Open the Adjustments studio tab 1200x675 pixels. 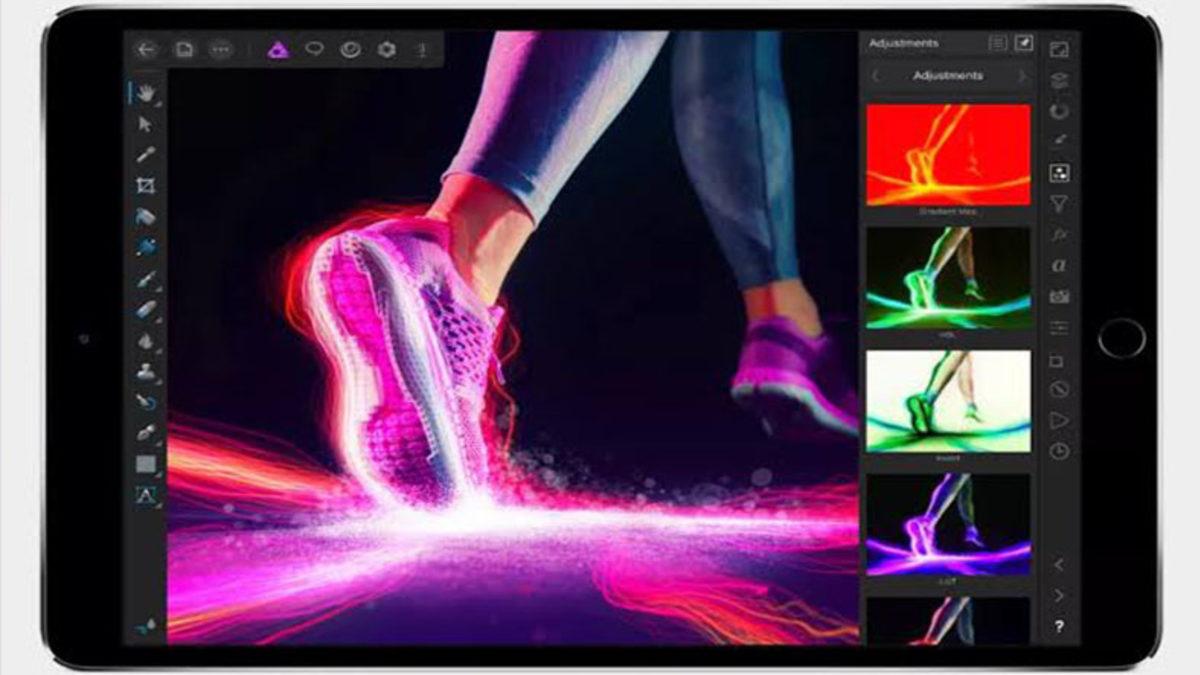(x=1059, y=173)
